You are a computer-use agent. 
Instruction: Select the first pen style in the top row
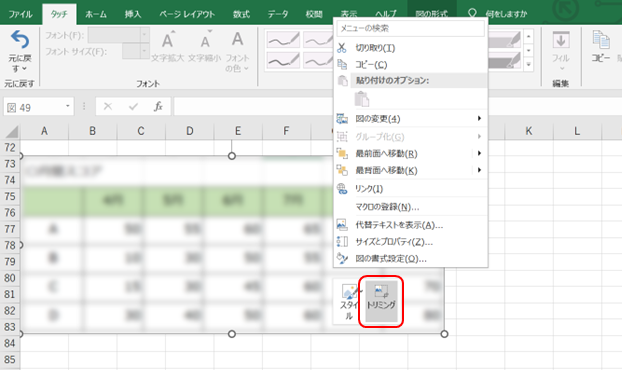click(283, 40)
